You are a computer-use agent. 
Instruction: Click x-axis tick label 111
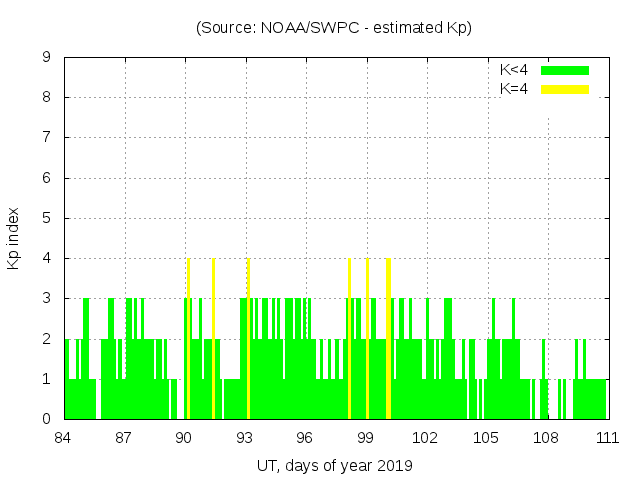[606, 438]
